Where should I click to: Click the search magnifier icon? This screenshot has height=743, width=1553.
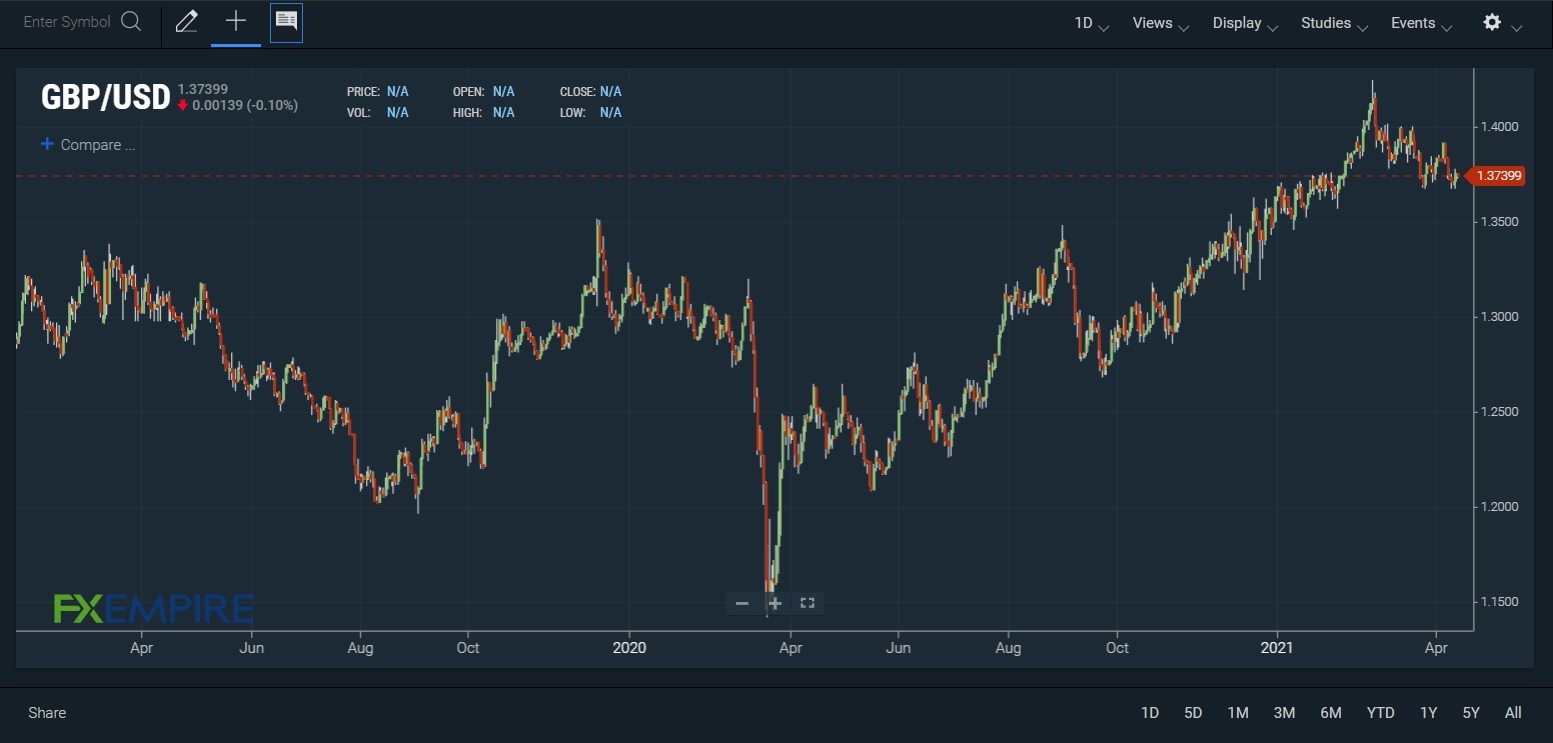tap(131, 22)
